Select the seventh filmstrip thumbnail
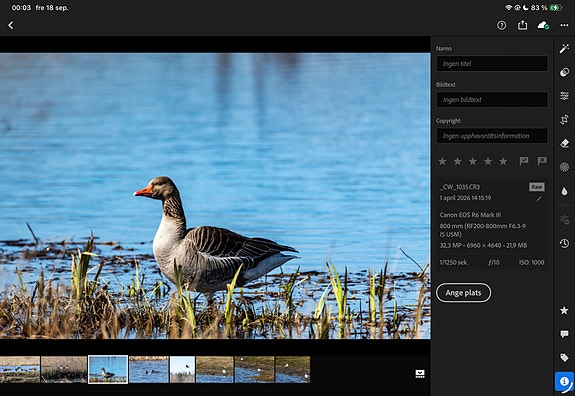Image resolution: width=575 pixels, height=396 pixels. (254, 370)
